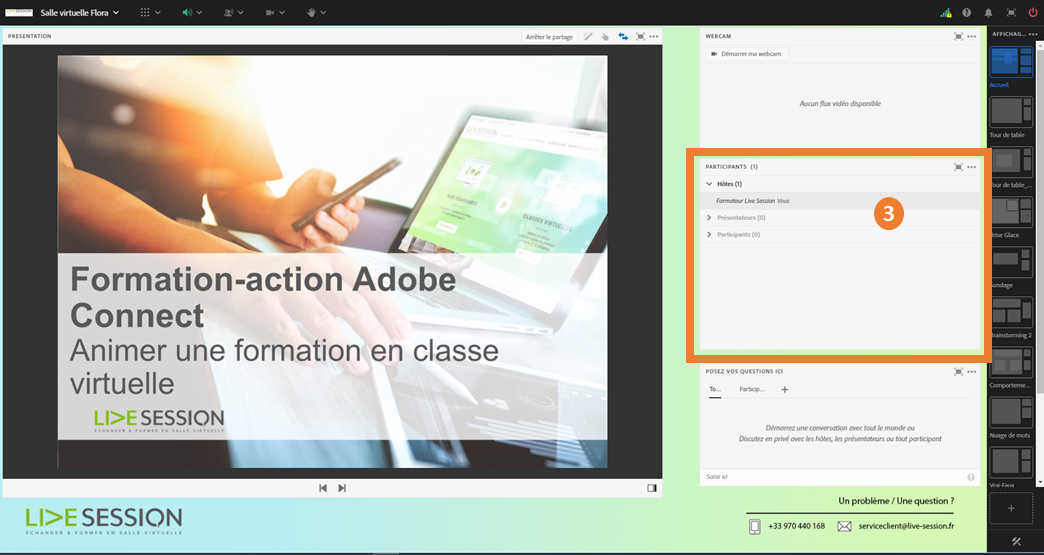Toggle the blue sync arrows in Presentation pod
The image size is (1044, 555).
click(623, 37)
